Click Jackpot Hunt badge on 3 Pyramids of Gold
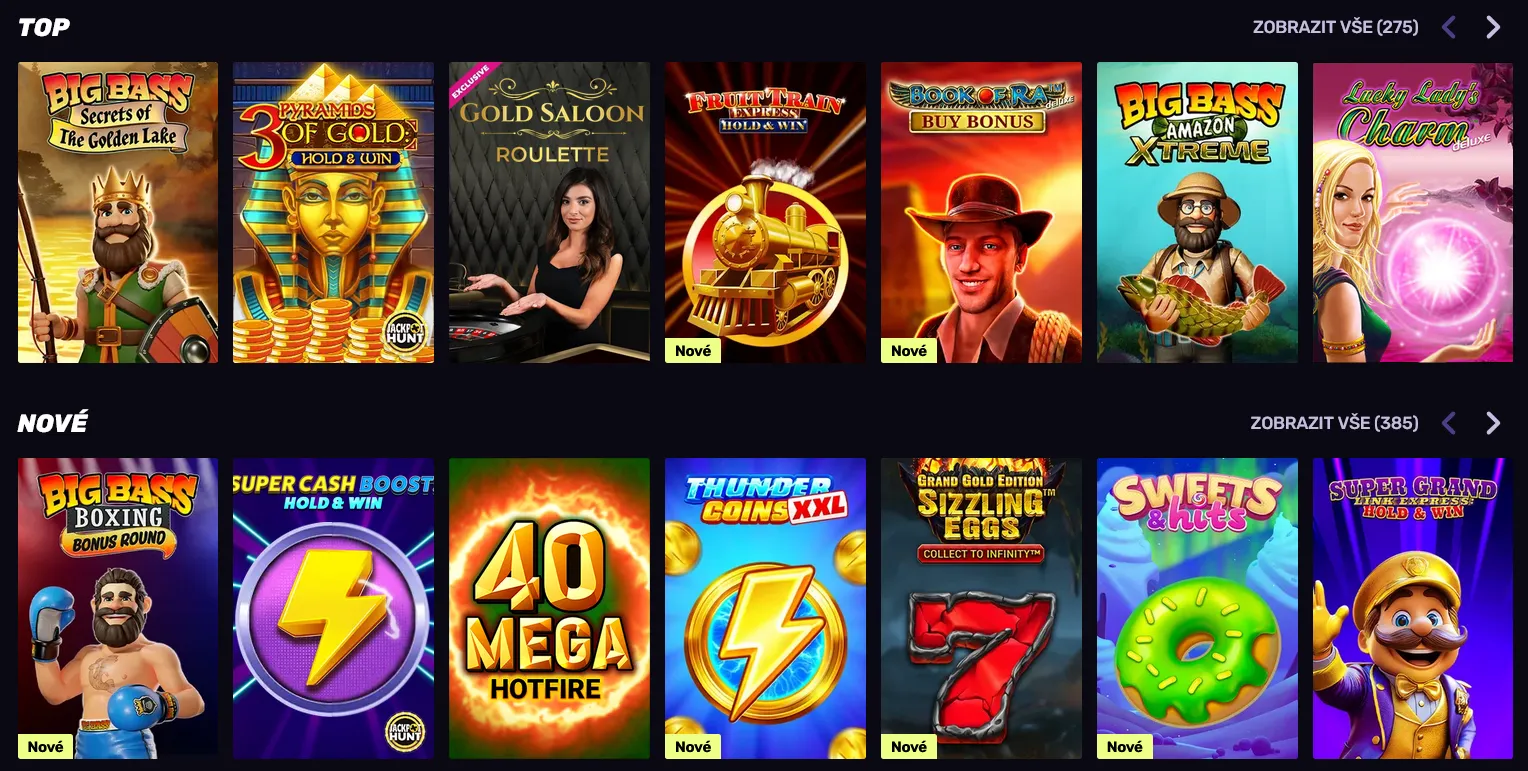This screenshot has width=1528, height=771. (x=406, y=335)
